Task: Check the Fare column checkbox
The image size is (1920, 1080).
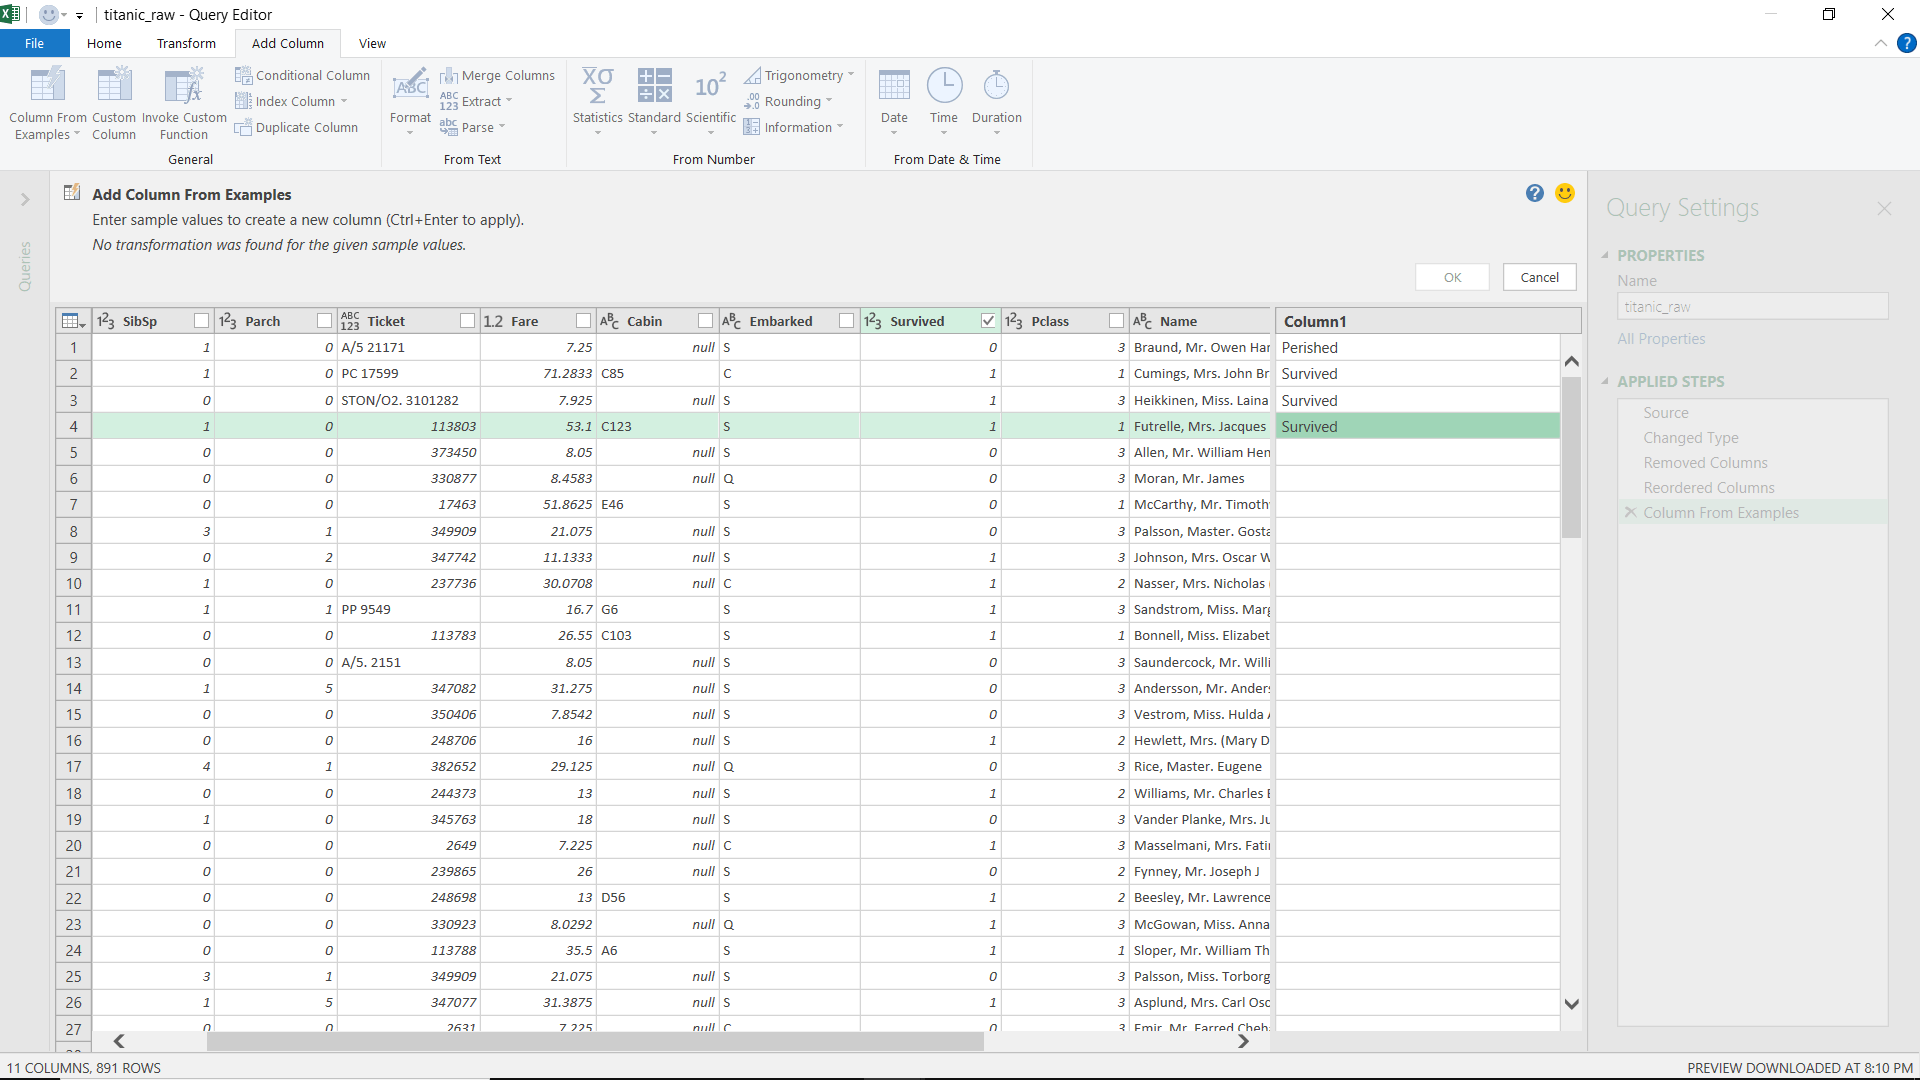Action: click(x=583, y=321)
